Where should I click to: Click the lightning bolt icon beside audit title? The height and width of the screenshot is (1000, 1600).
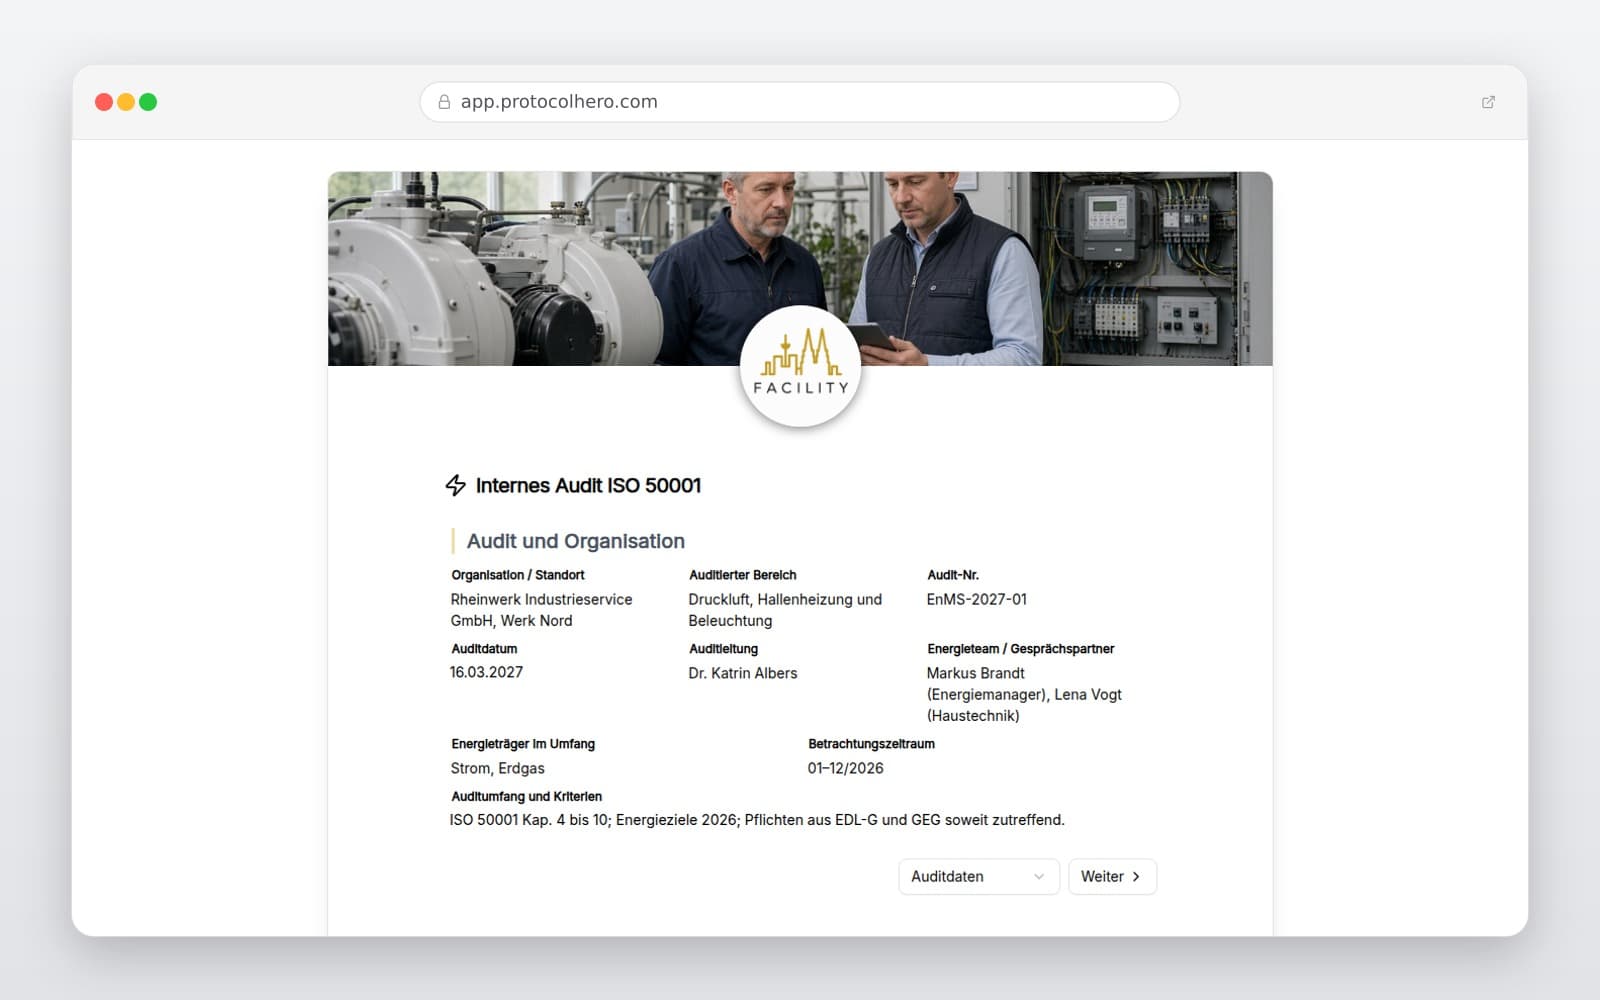click(x=456, y=485)
